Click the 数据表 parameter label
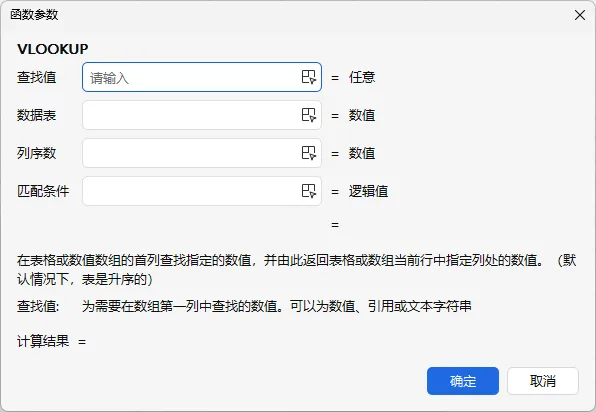Viewport: 596px width, 412px height. (x=36, y=115)
